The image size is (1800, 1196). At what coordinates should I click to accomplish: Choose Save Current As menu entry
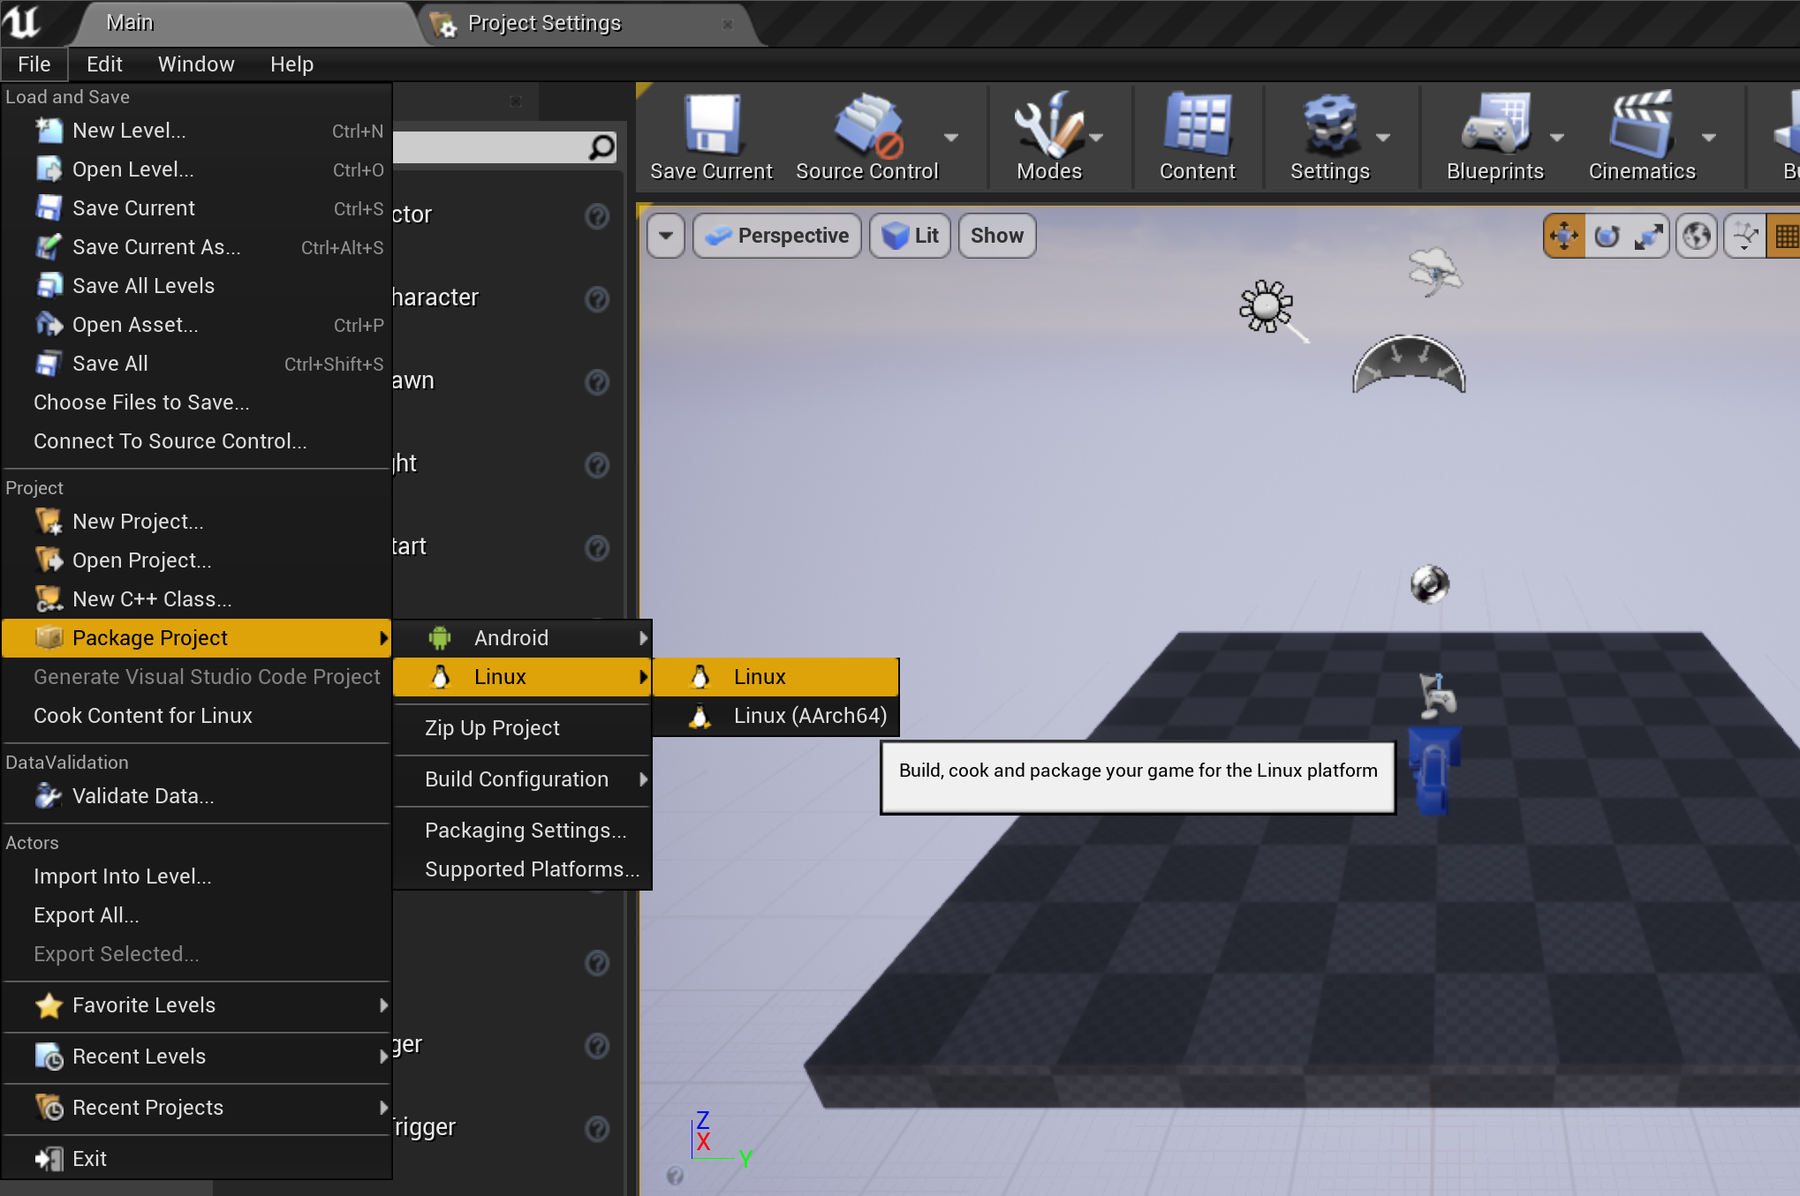(196, 247)
